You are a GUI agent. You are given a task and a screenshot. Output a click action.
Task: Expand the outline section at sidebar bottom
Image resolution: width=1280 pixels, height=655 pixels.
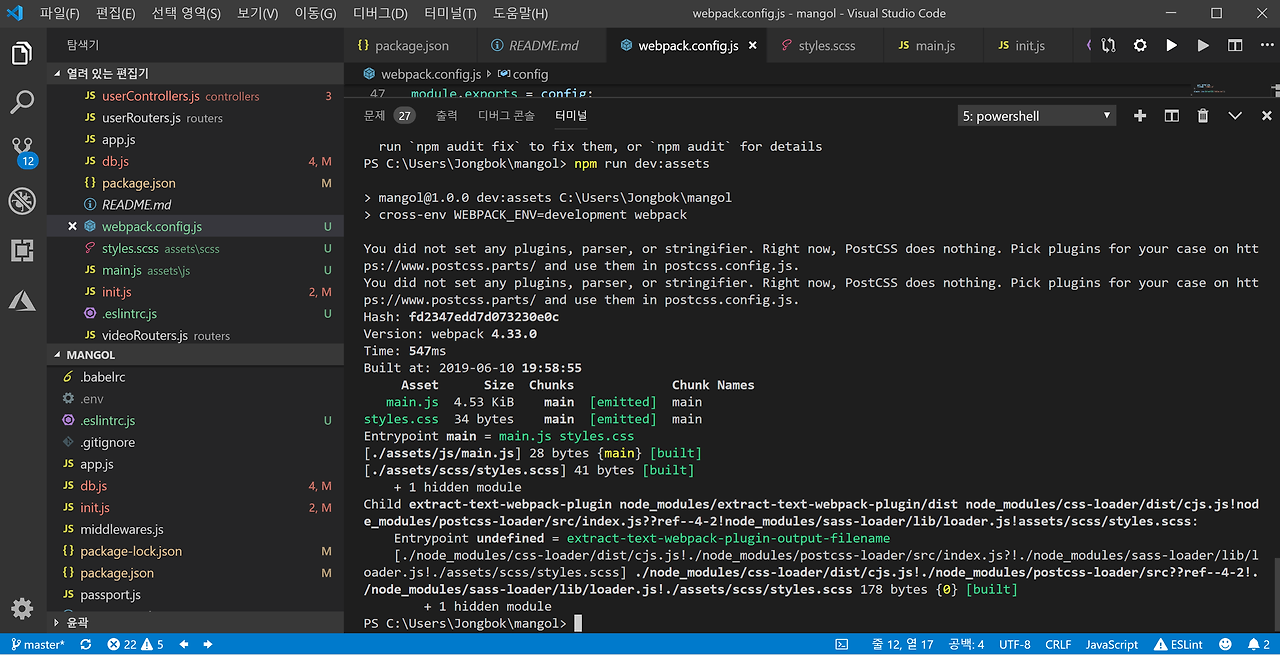(x=195, y=622)
